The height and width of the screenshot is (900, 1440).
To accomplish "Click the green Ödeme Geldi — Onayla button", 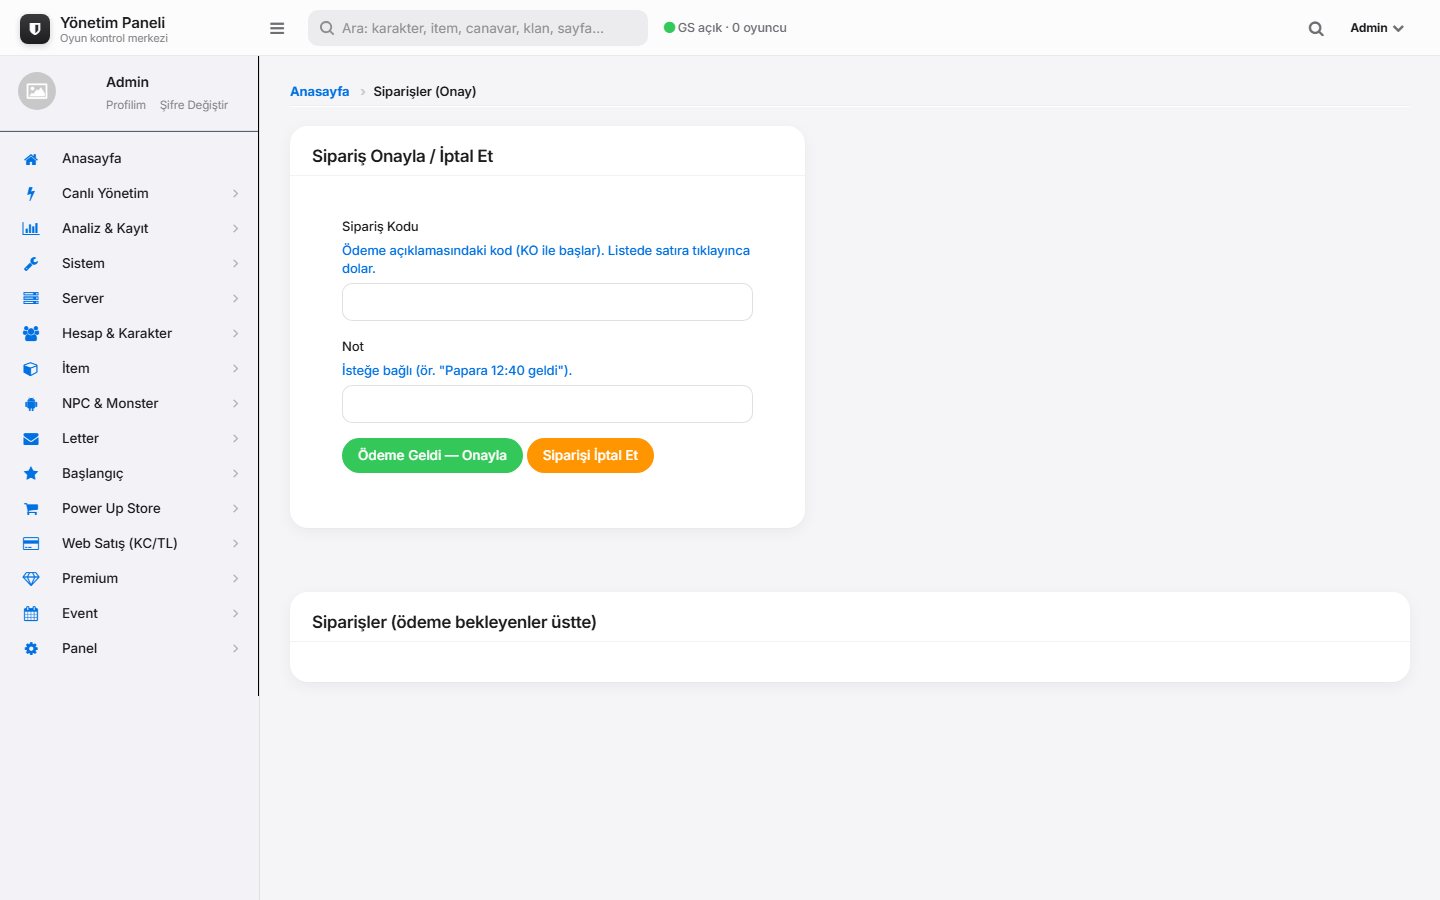I will tap(432, 456).
